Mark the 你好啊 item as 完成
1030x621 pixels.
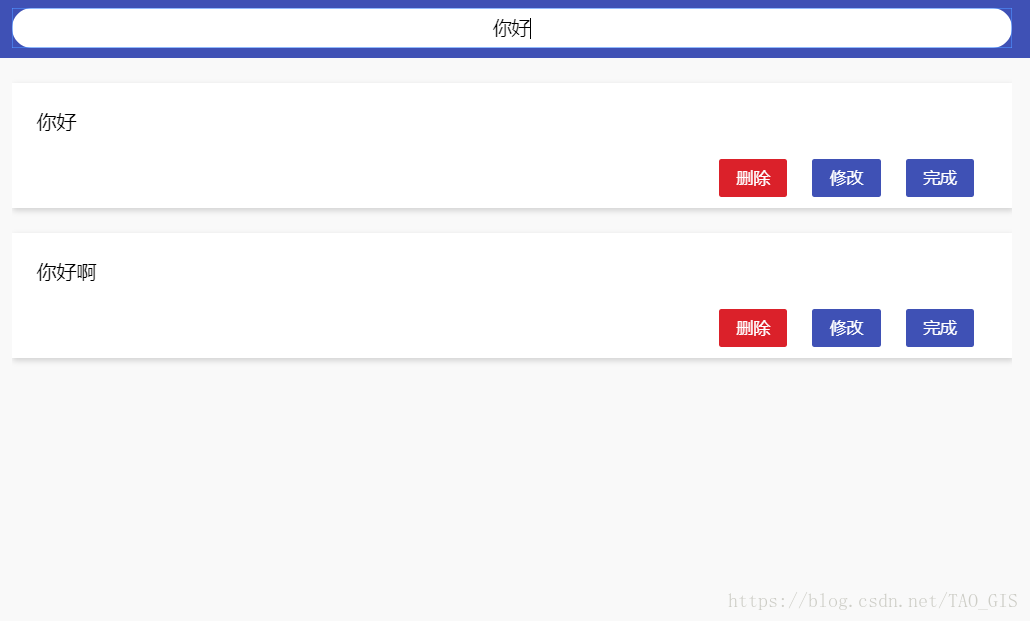[x=939, y=328]
